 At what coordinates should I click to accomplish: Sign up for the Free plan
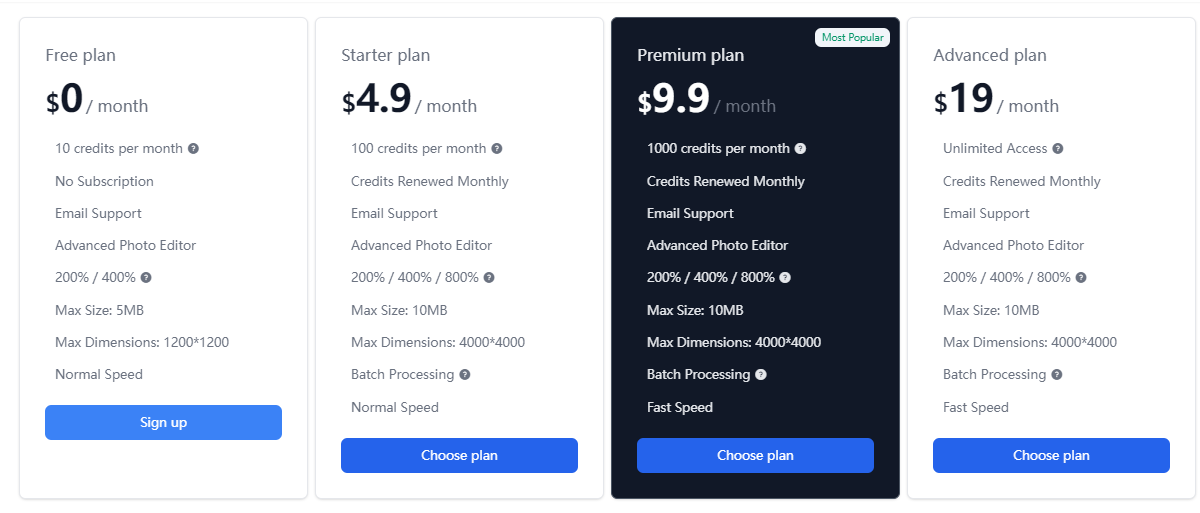[163, 422]
